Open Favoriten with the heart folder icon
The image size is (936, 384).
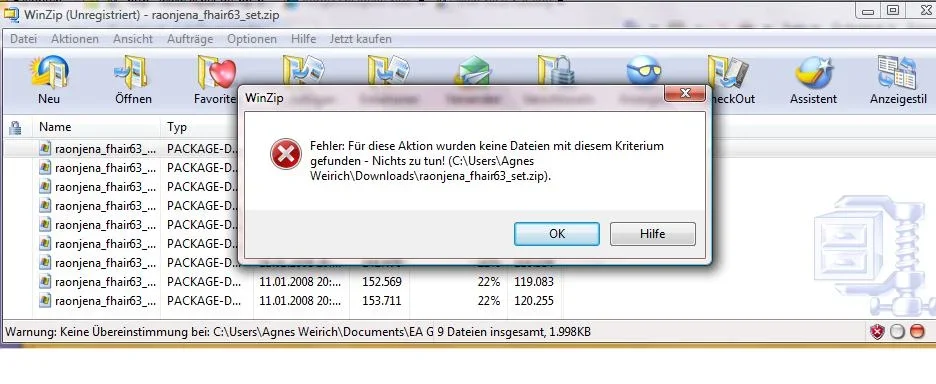(x=217, y=73)
